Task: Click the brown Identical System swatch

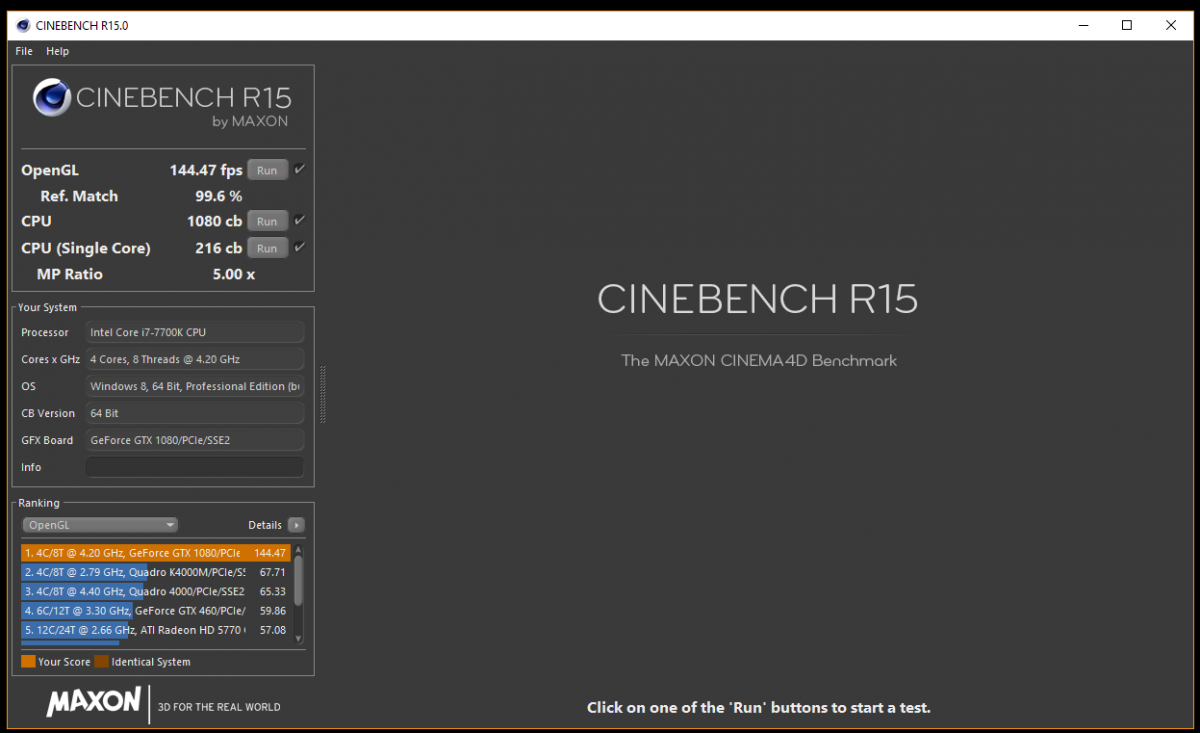Action: pyautogui.click(x=102, y=662)
